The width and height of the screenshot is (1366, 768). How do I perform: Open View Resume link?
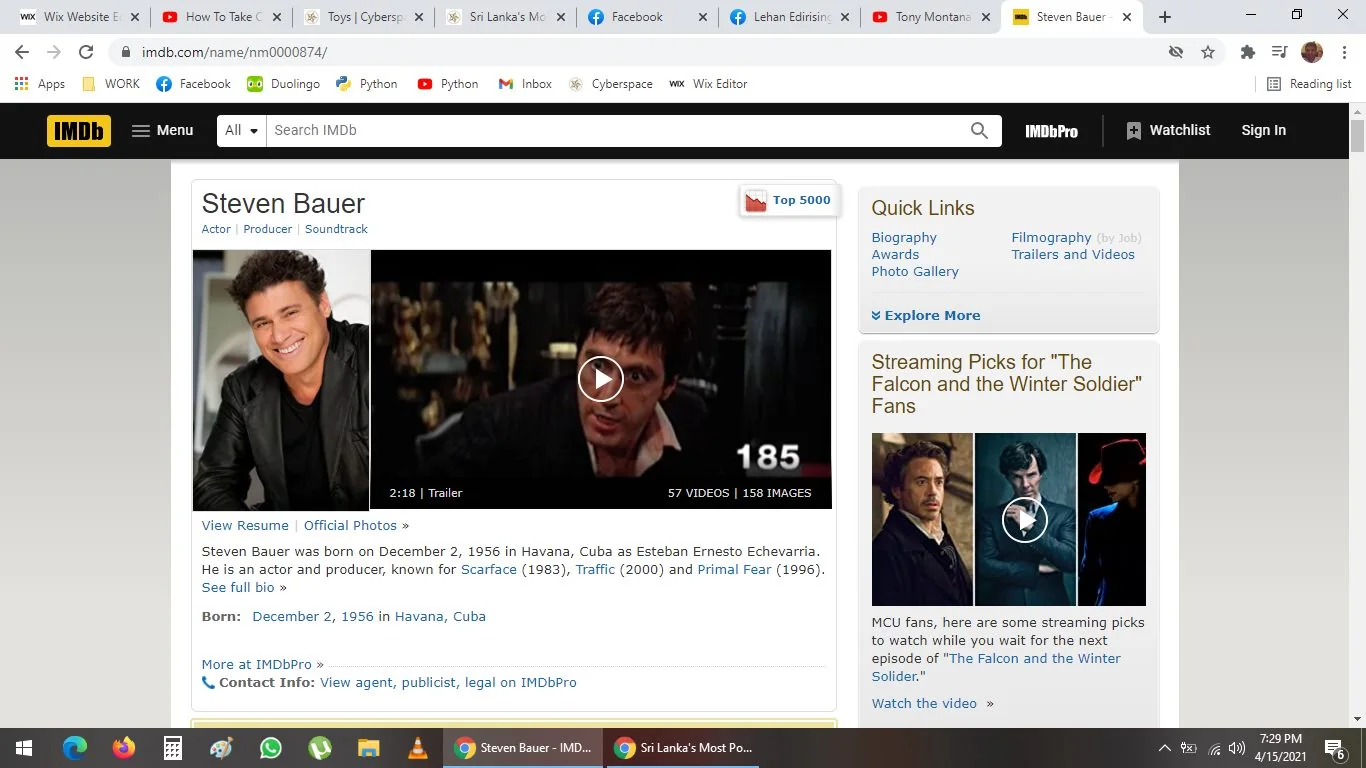[245, 525]
